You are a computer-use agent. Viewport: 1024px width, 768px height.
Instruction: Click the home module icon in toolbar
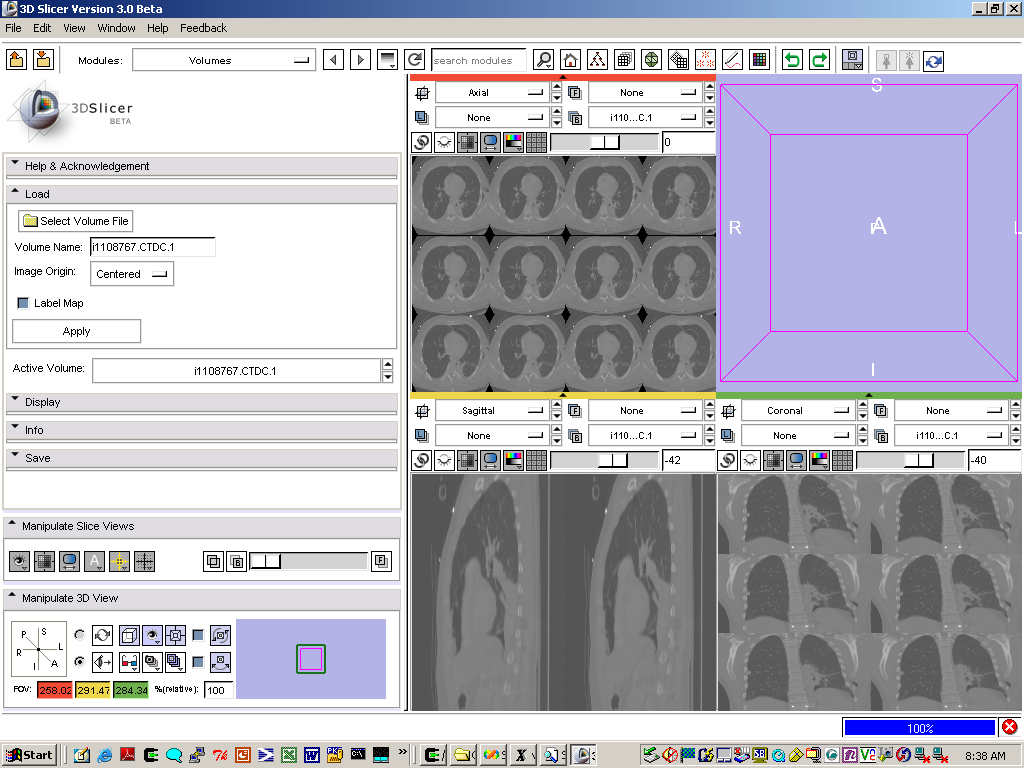[570, 60]
